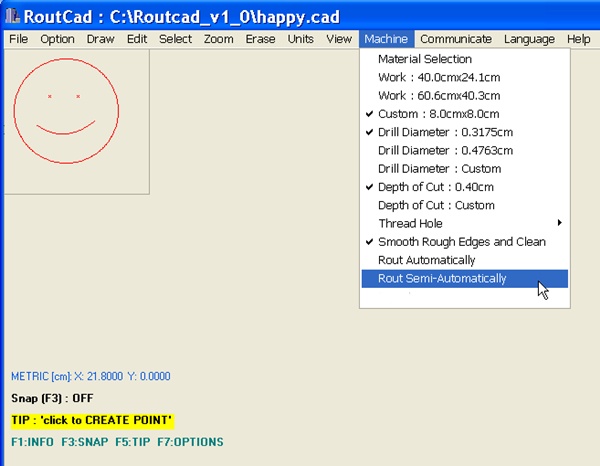Open the Select menu
Screen dimensions: 600x466
coord(175,39)
